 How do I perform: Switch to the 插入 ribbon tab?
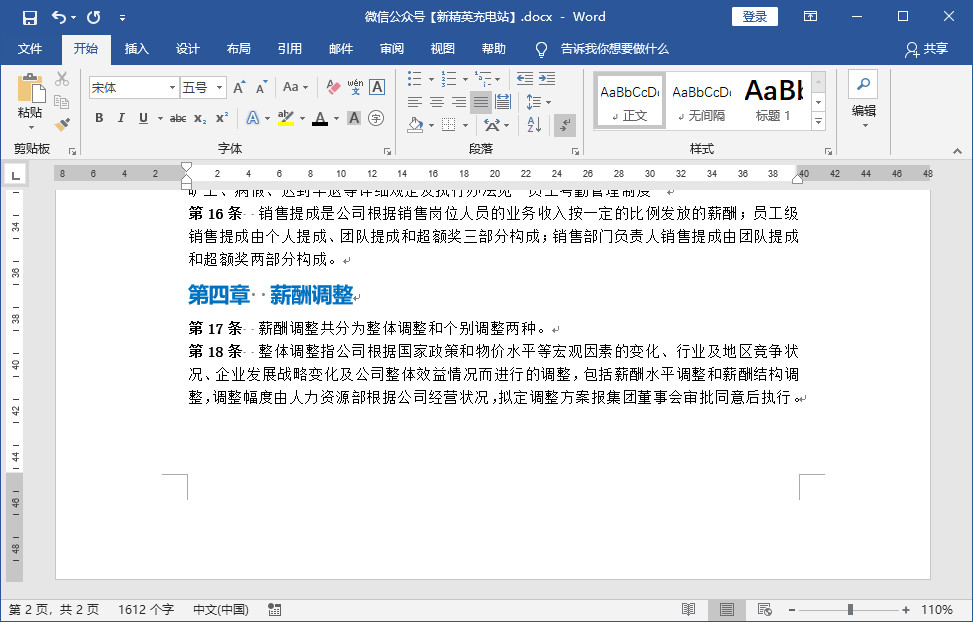tap(136, 48)
